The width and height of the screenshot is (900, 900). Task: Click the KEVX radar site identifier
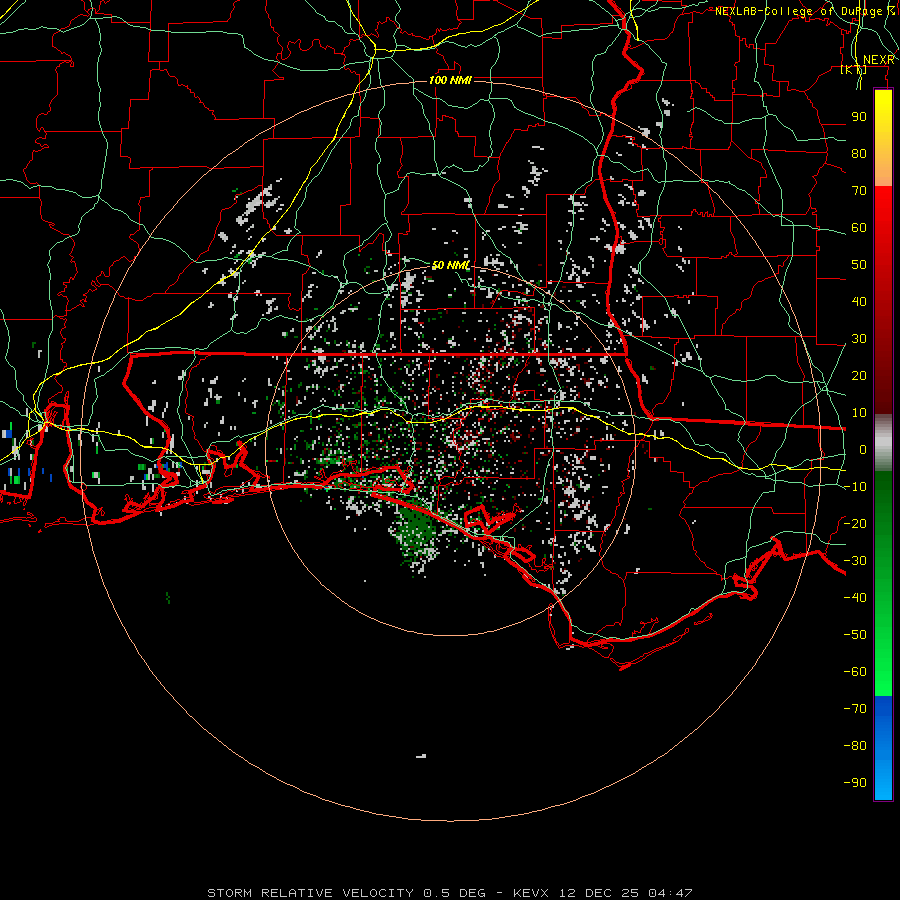click(531, 893)
